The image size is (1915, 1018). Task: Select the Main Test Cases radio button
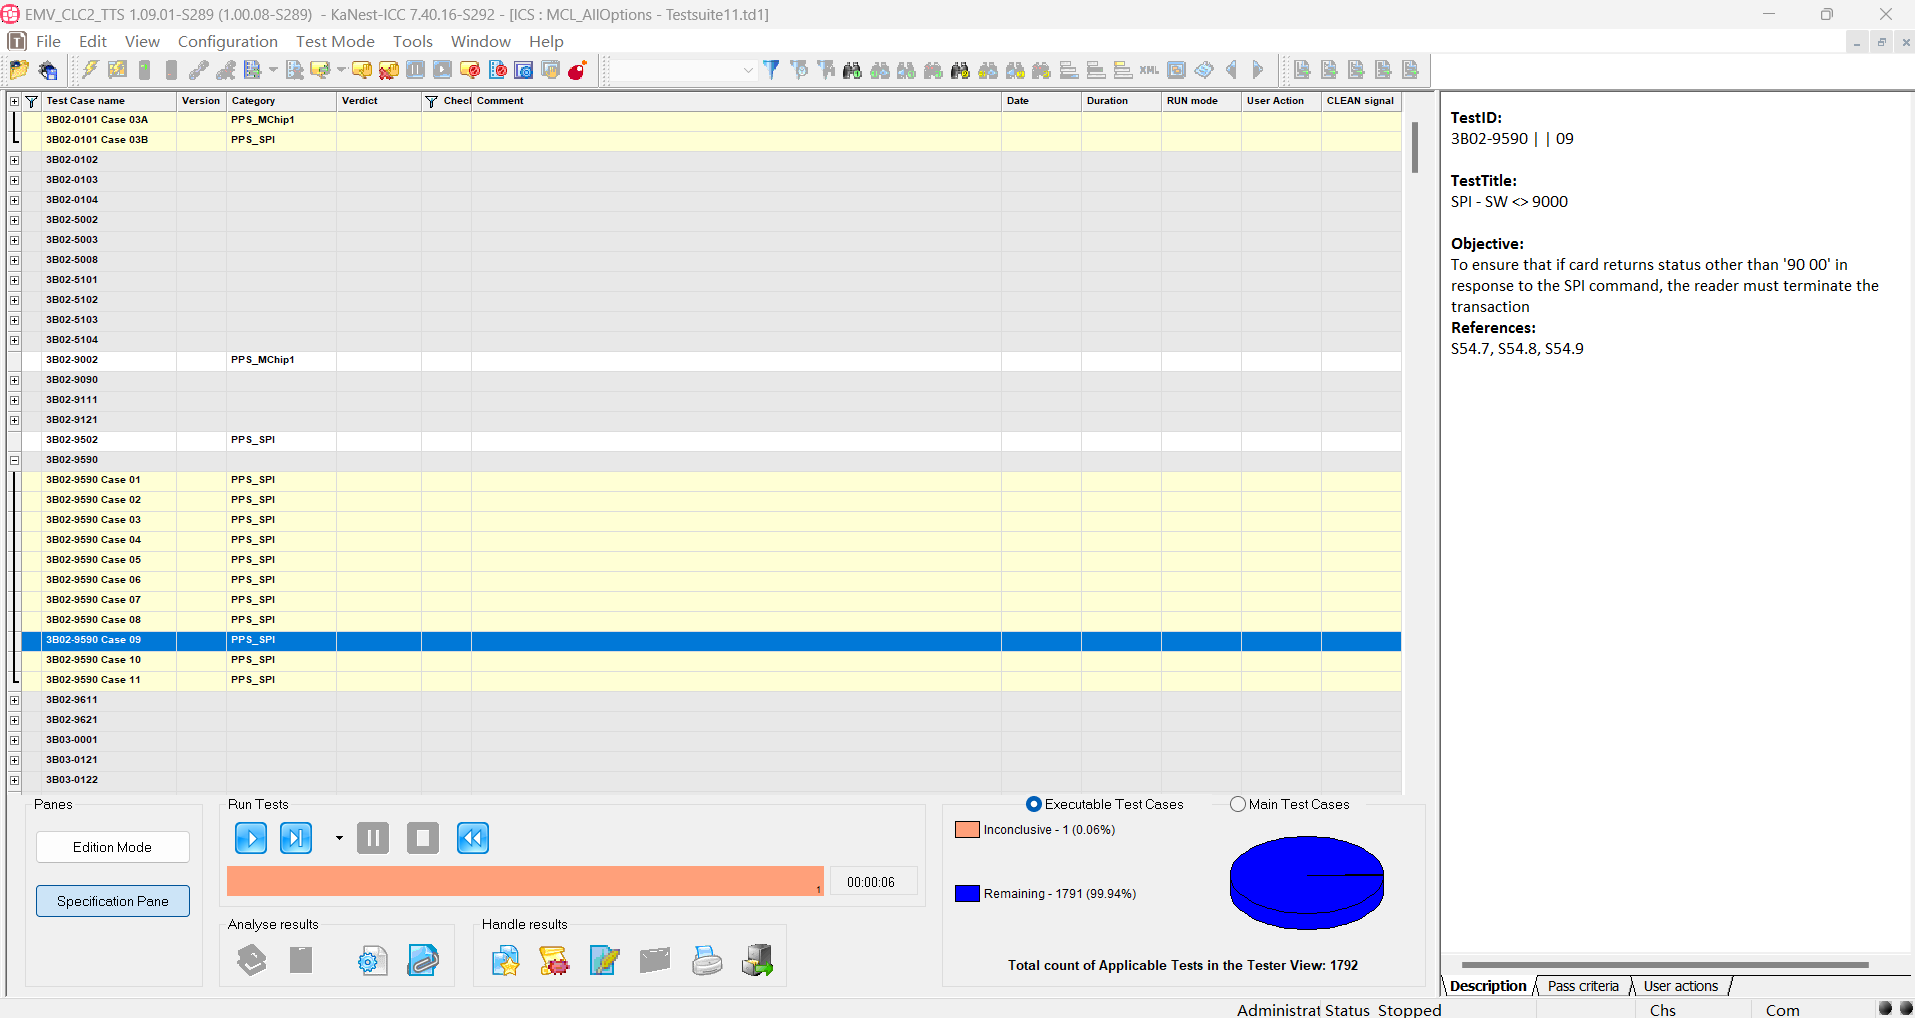[1238, 804]
